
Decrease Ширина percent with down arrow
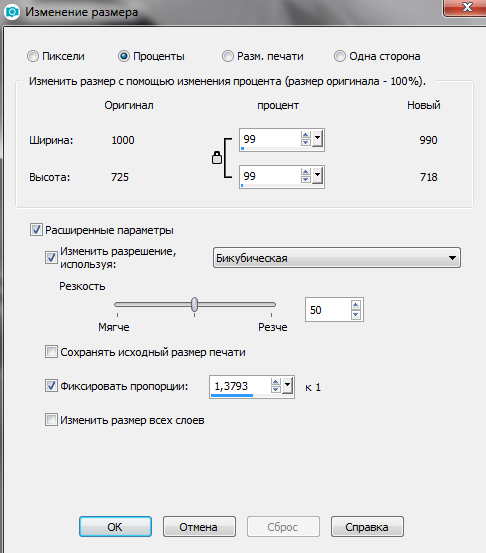click(x=306, y=142)
